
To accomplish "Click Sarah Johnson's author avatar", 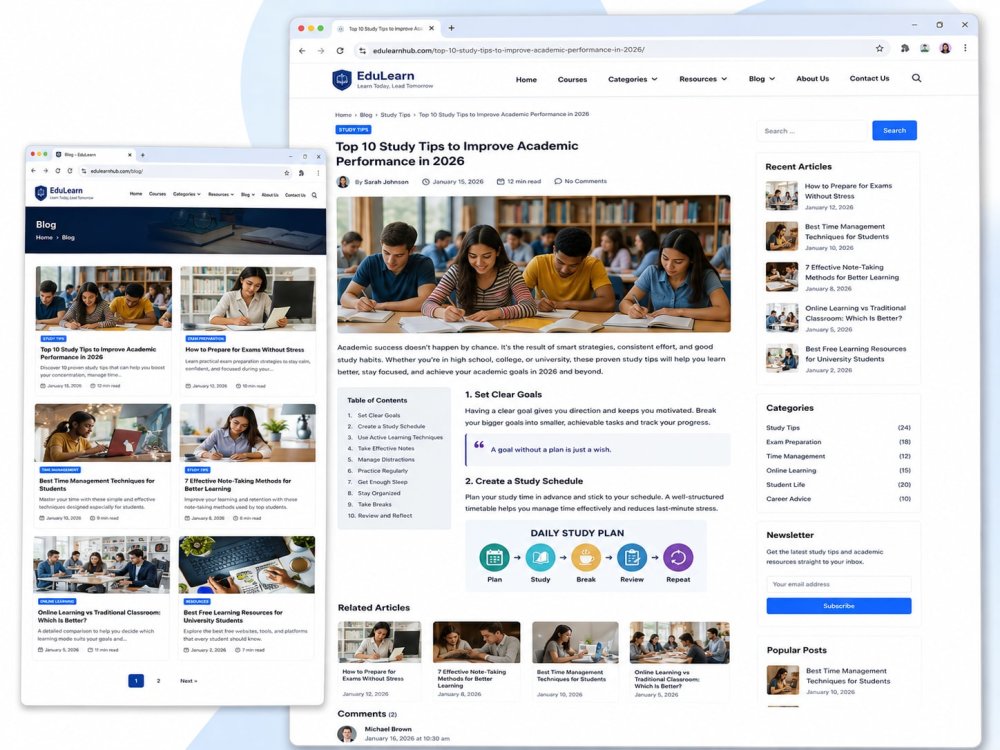I will (343, 182).
